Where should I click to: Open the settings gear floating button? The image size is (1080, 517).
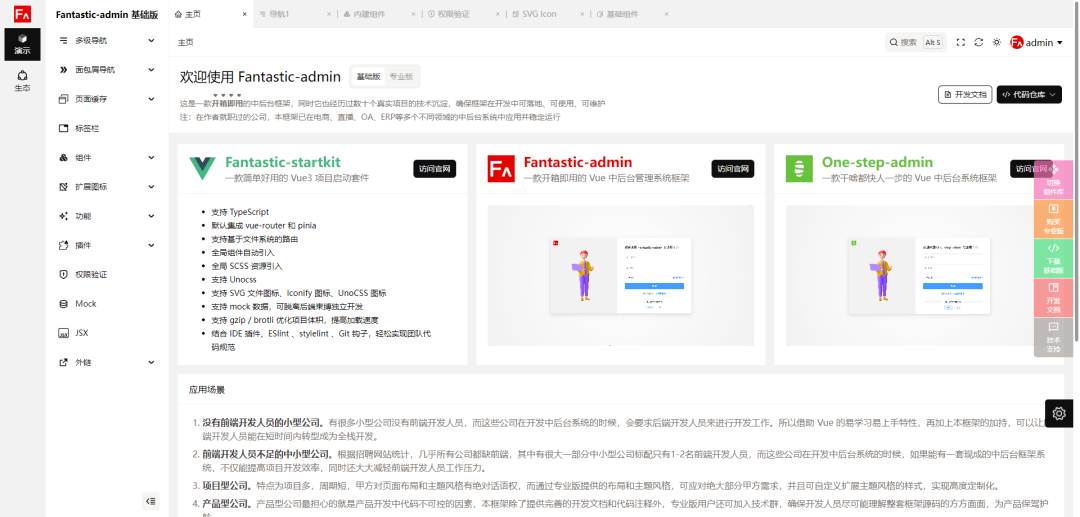[x=1060, y=413]
